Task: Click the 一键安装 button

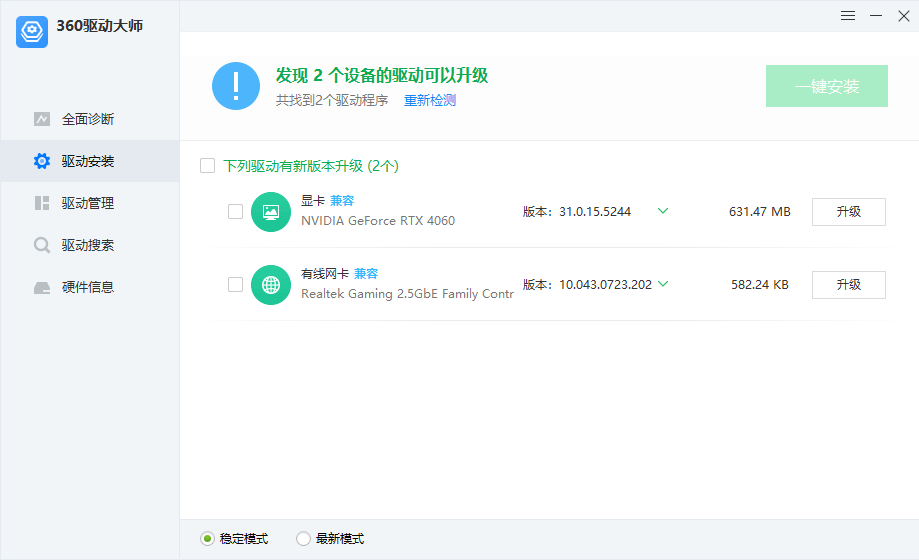Action: point(826,86)
